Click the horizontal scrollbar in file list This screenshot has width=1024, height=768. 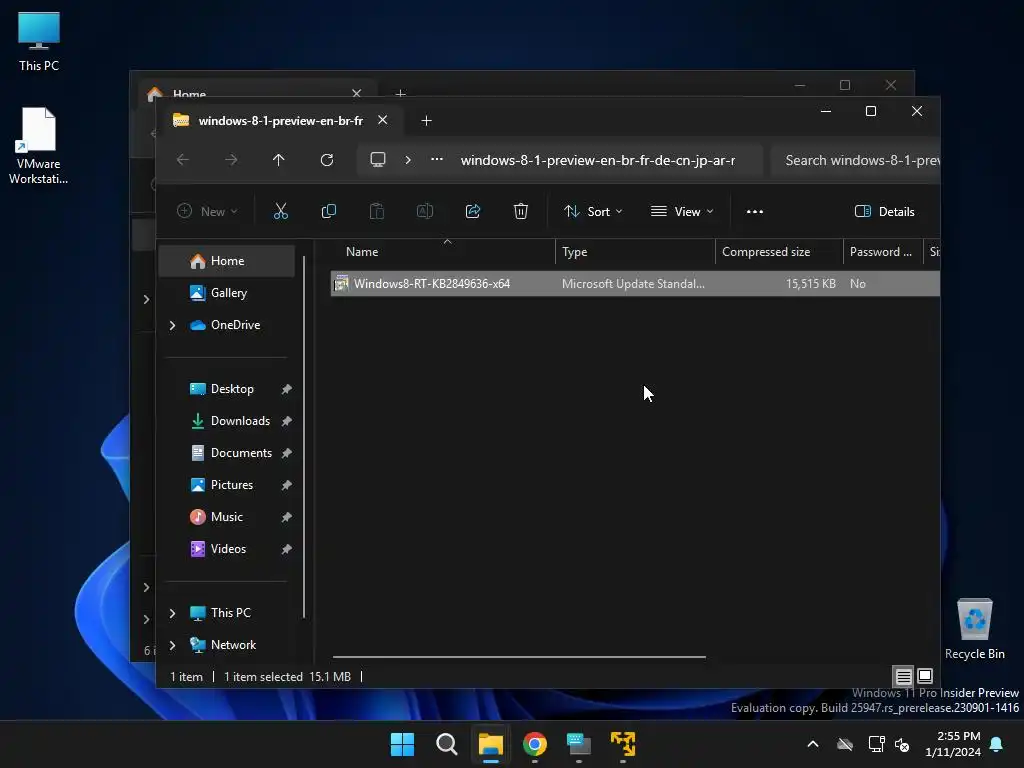pyautogui.click(x=519, y=657)
